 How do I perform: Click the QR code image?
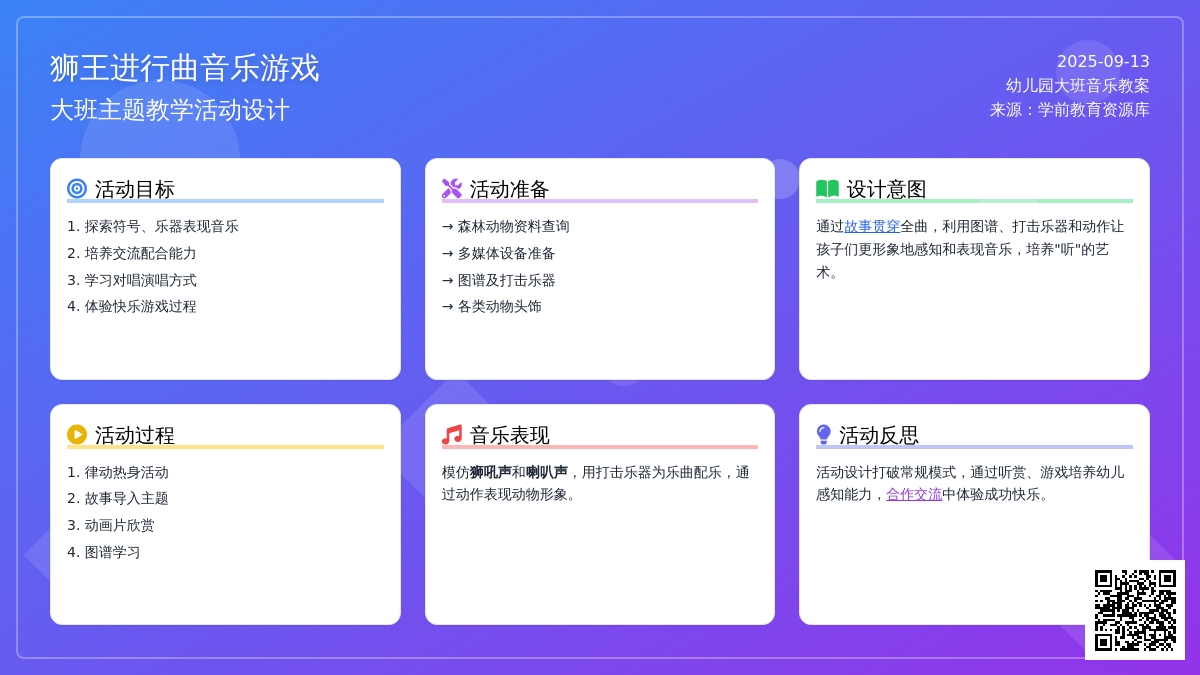[1135, 610]
